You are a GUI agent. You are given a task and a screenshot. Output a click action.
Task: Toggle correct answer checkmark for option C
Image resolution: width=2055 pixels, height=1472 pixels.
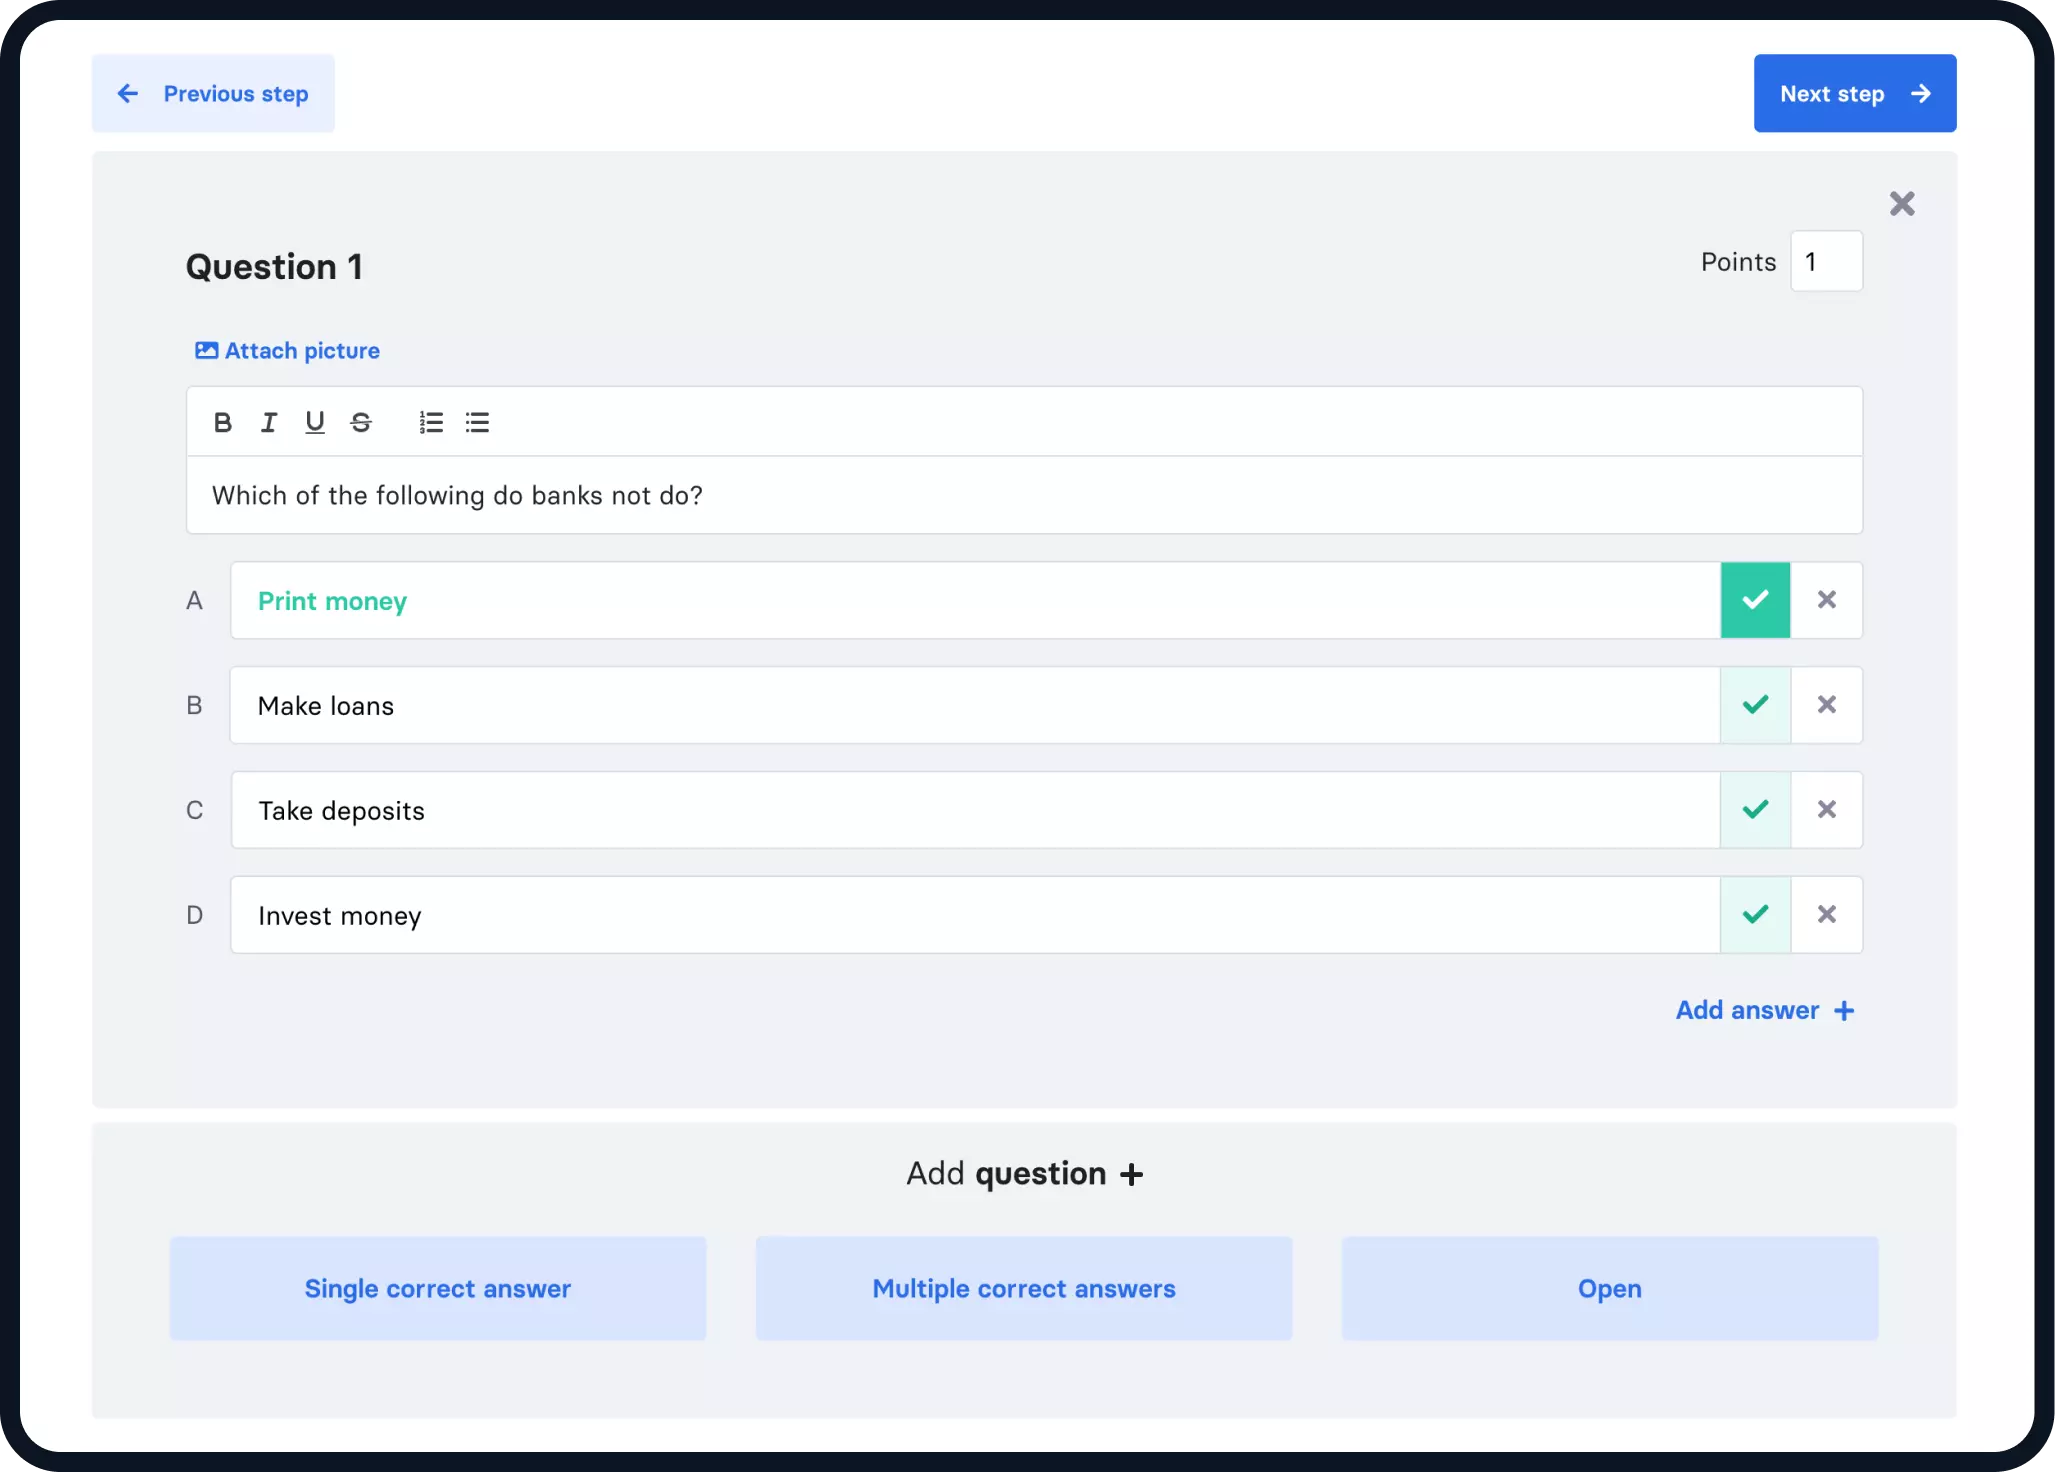[x=1756, y=809]
